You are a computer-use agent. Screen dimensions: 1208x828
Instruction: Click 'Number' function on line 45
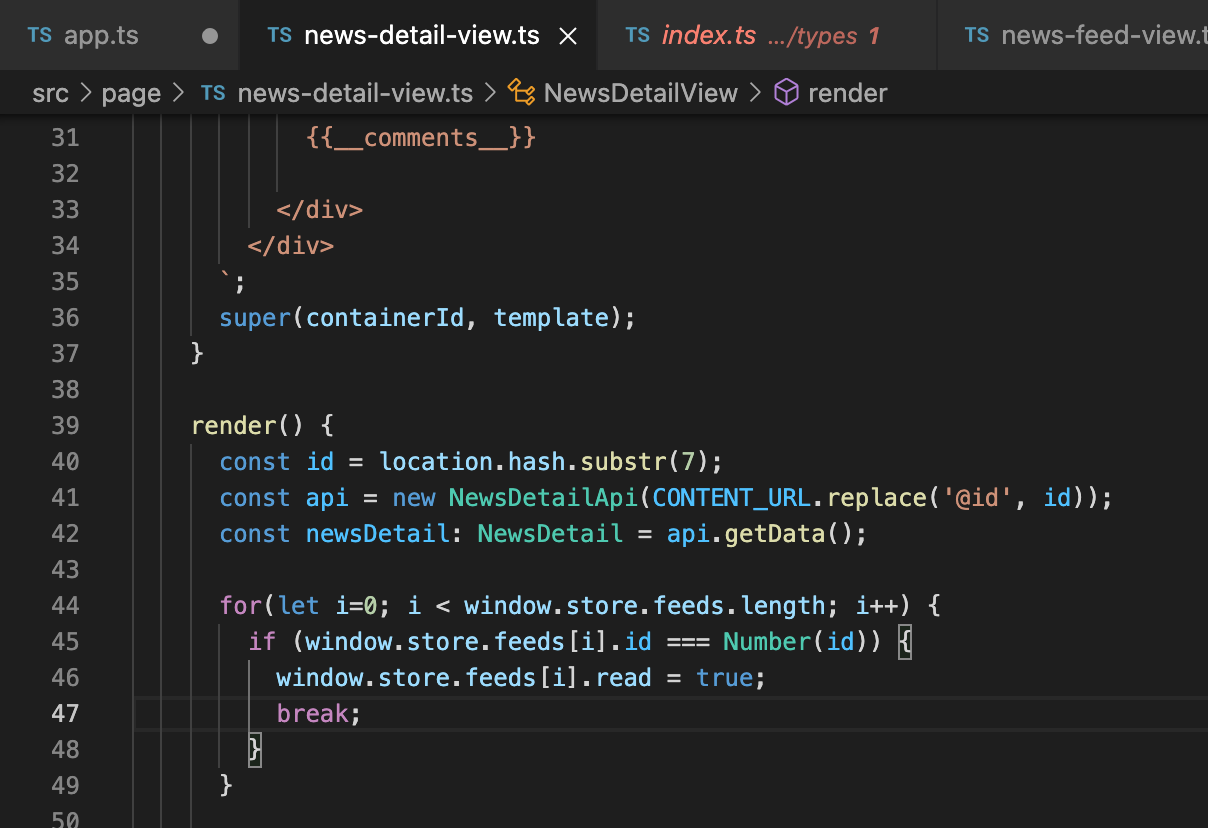coord(767,641)
